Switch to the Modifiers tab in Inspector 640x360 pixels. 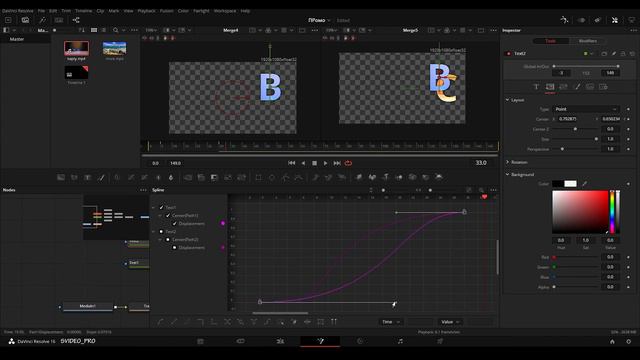[x=588, y=41]
